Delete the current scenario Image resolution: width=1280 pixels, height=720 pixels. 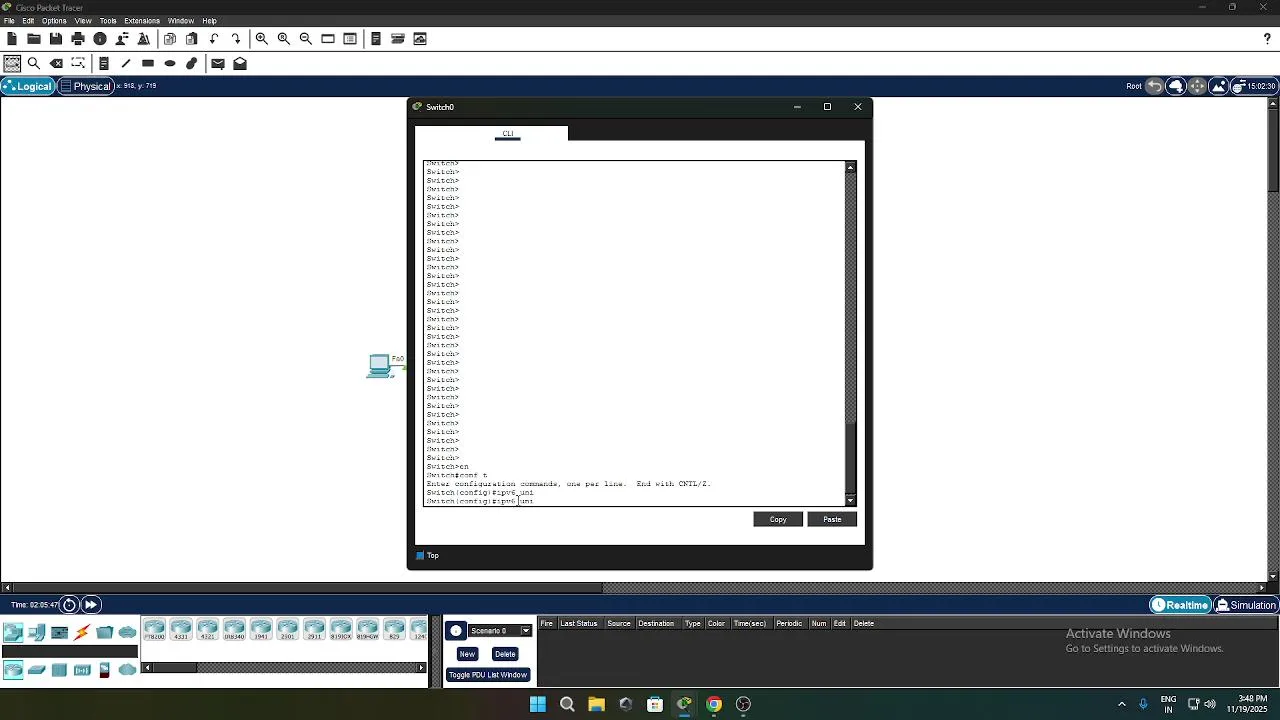[x=505, y=654]
